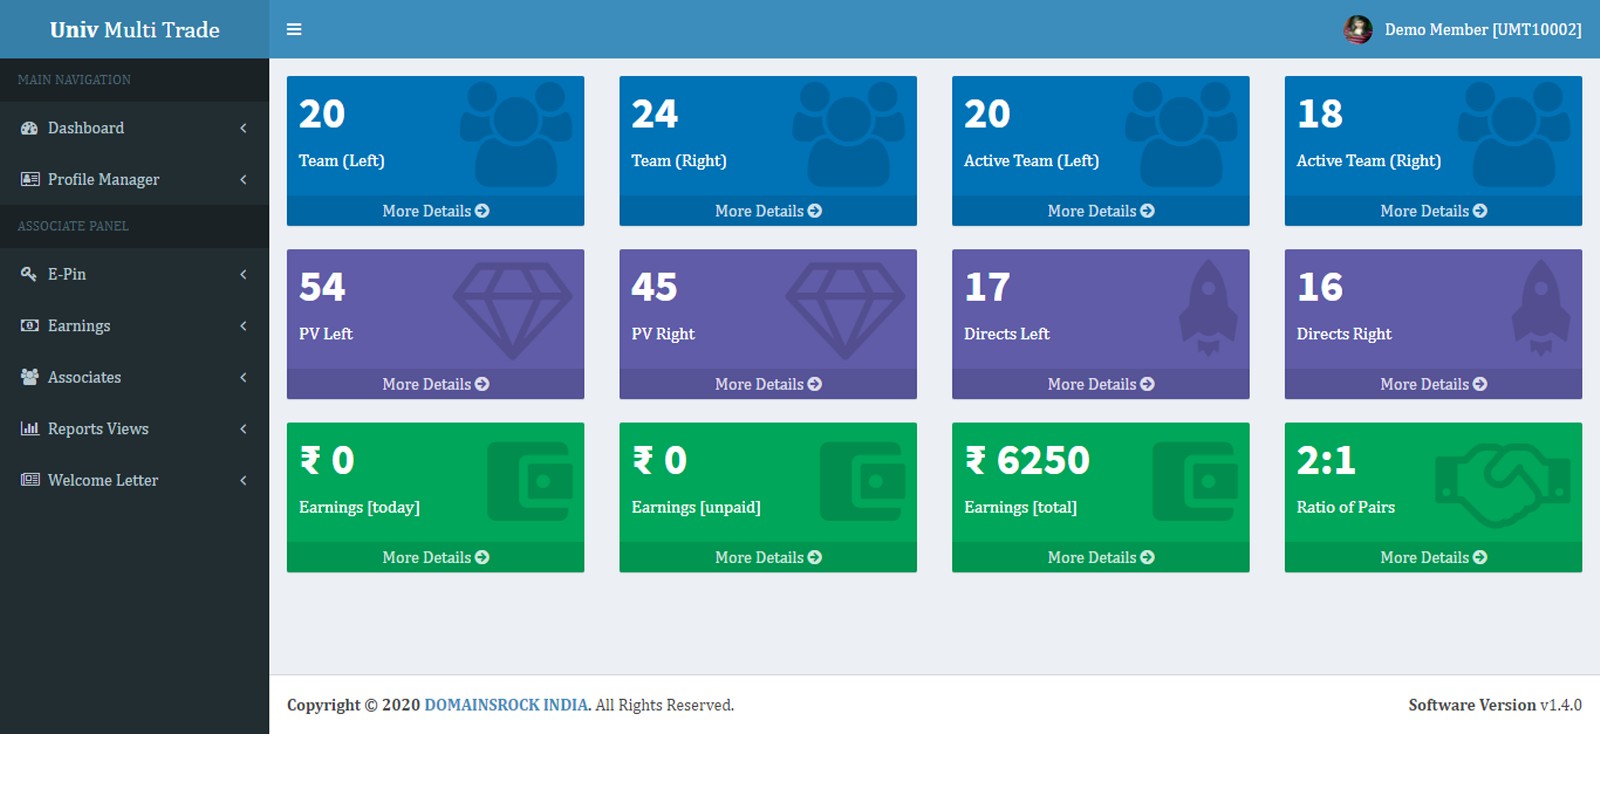Expand the Earnings submenu chevron

point(243,325)
